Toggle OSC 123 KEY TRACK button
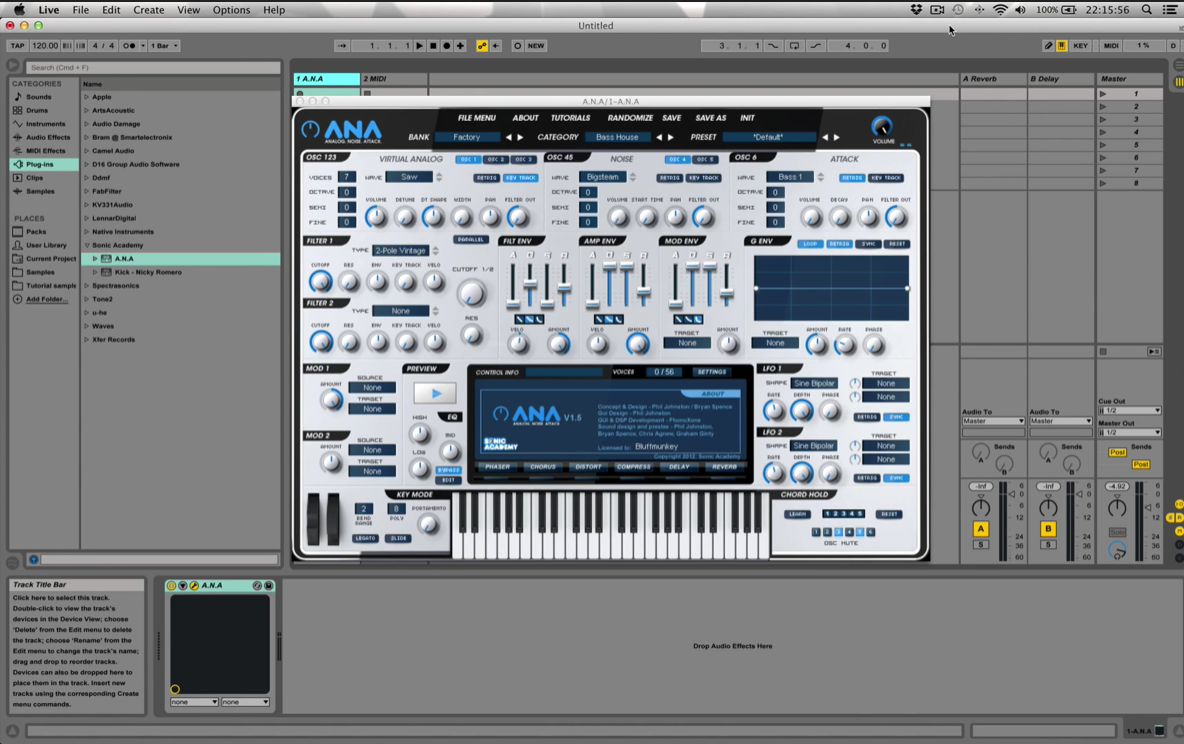This screenshot has width=1184, height=744. point(520,178)
